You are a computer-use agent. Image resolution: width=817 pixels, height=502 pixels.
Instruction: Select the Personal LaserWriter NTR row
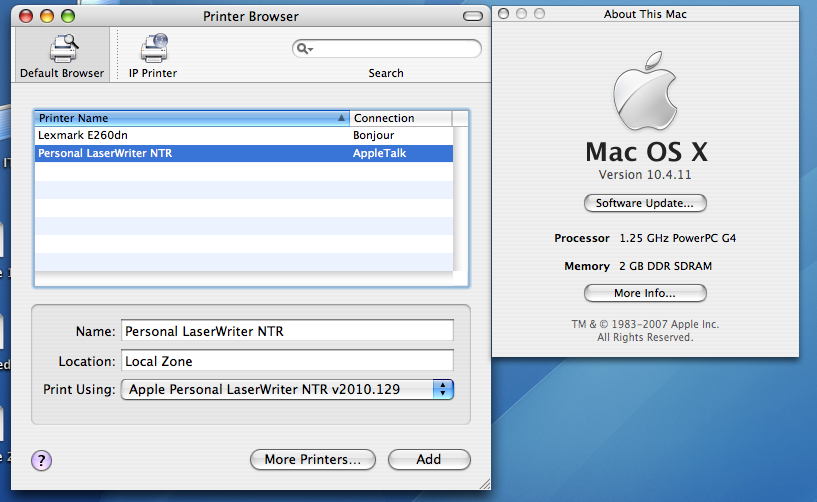click(244, 153)
